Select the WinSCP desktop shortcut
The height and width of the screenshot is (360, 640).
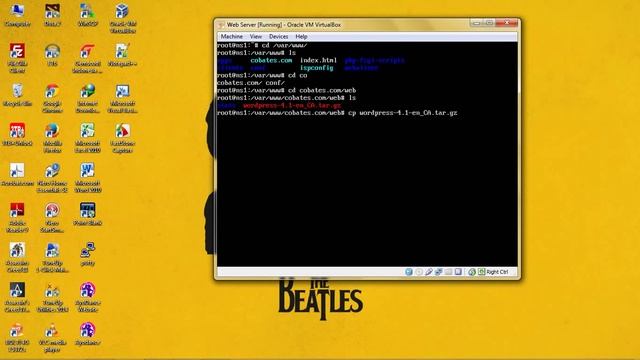point(87,15)
